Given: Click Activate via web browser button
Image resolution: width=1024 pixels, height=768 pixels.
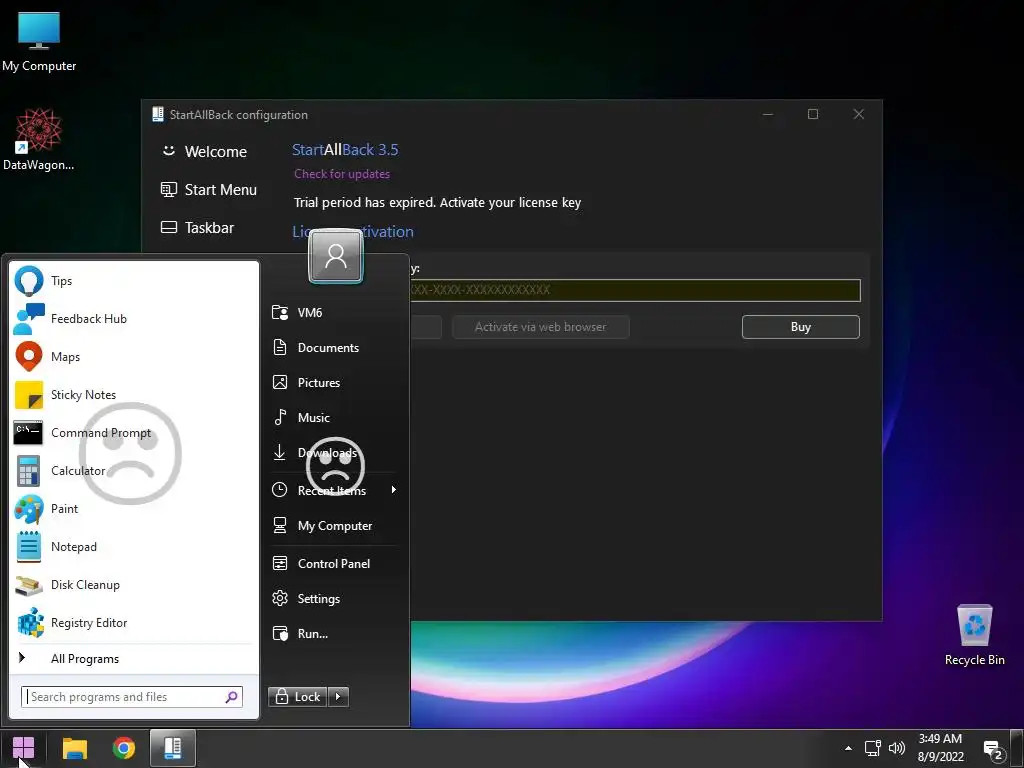Looking at the screenshot, I should coord(541,327).
